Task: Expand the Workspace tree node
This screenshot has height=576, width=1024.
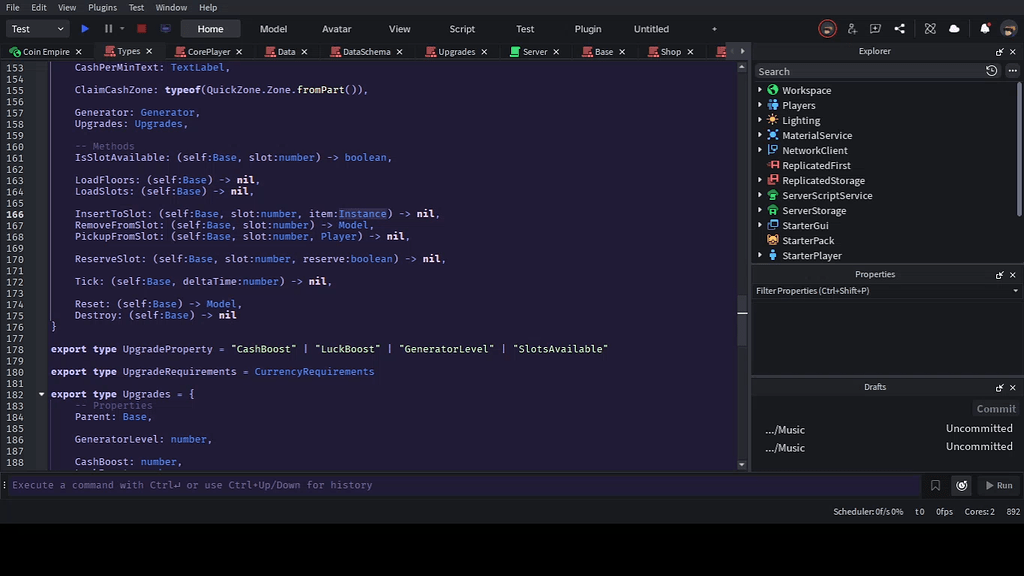Action: 760,90
